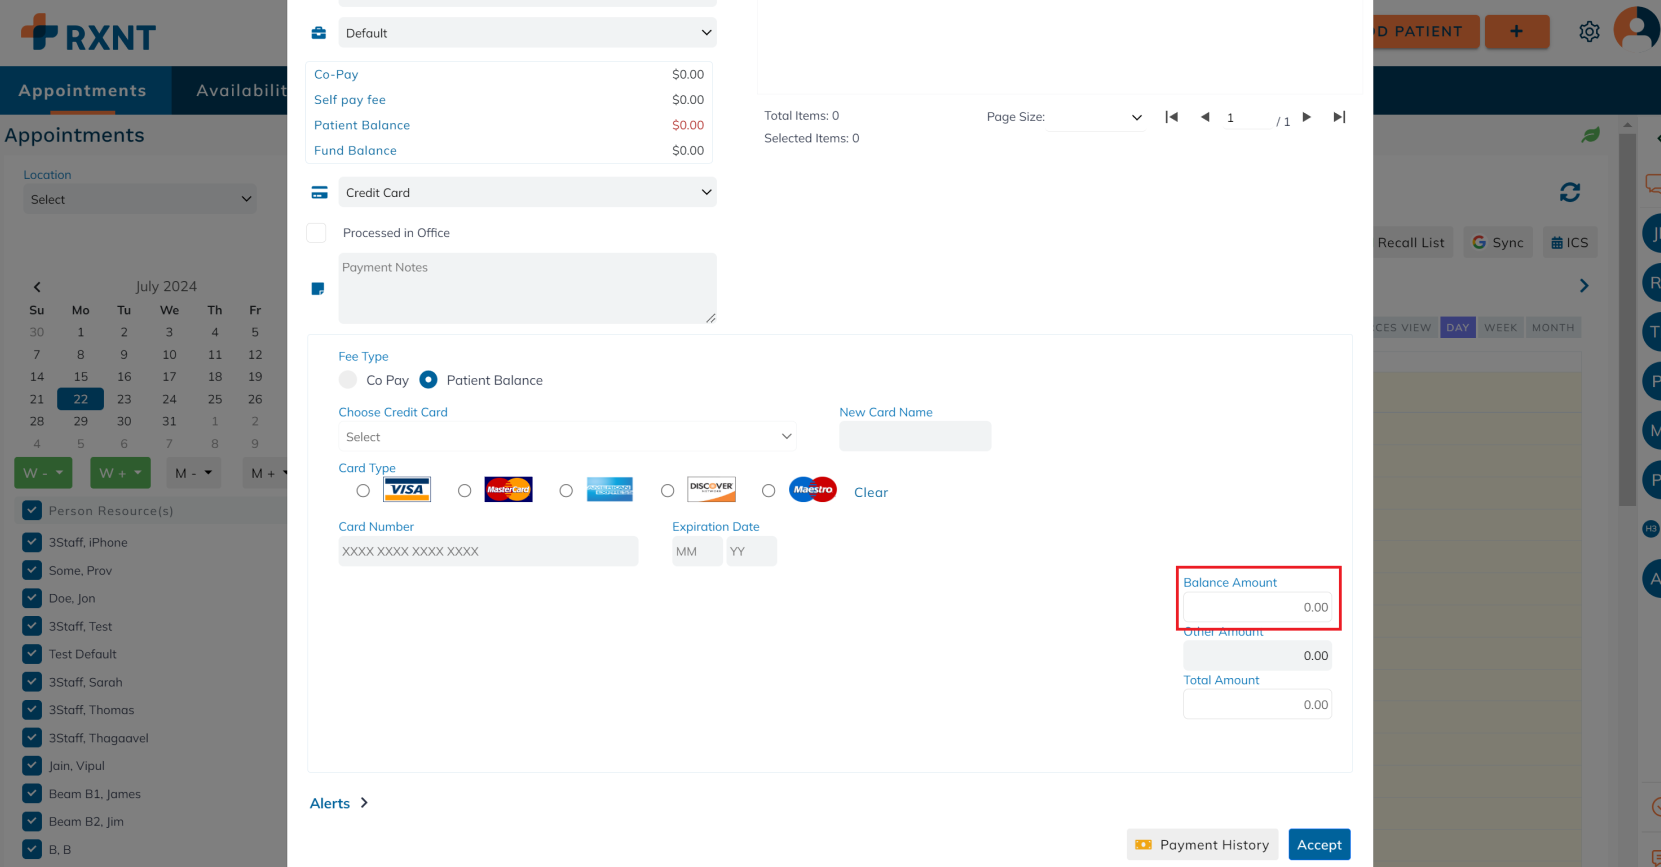Switch to the Appointments tab

[83, 91]
